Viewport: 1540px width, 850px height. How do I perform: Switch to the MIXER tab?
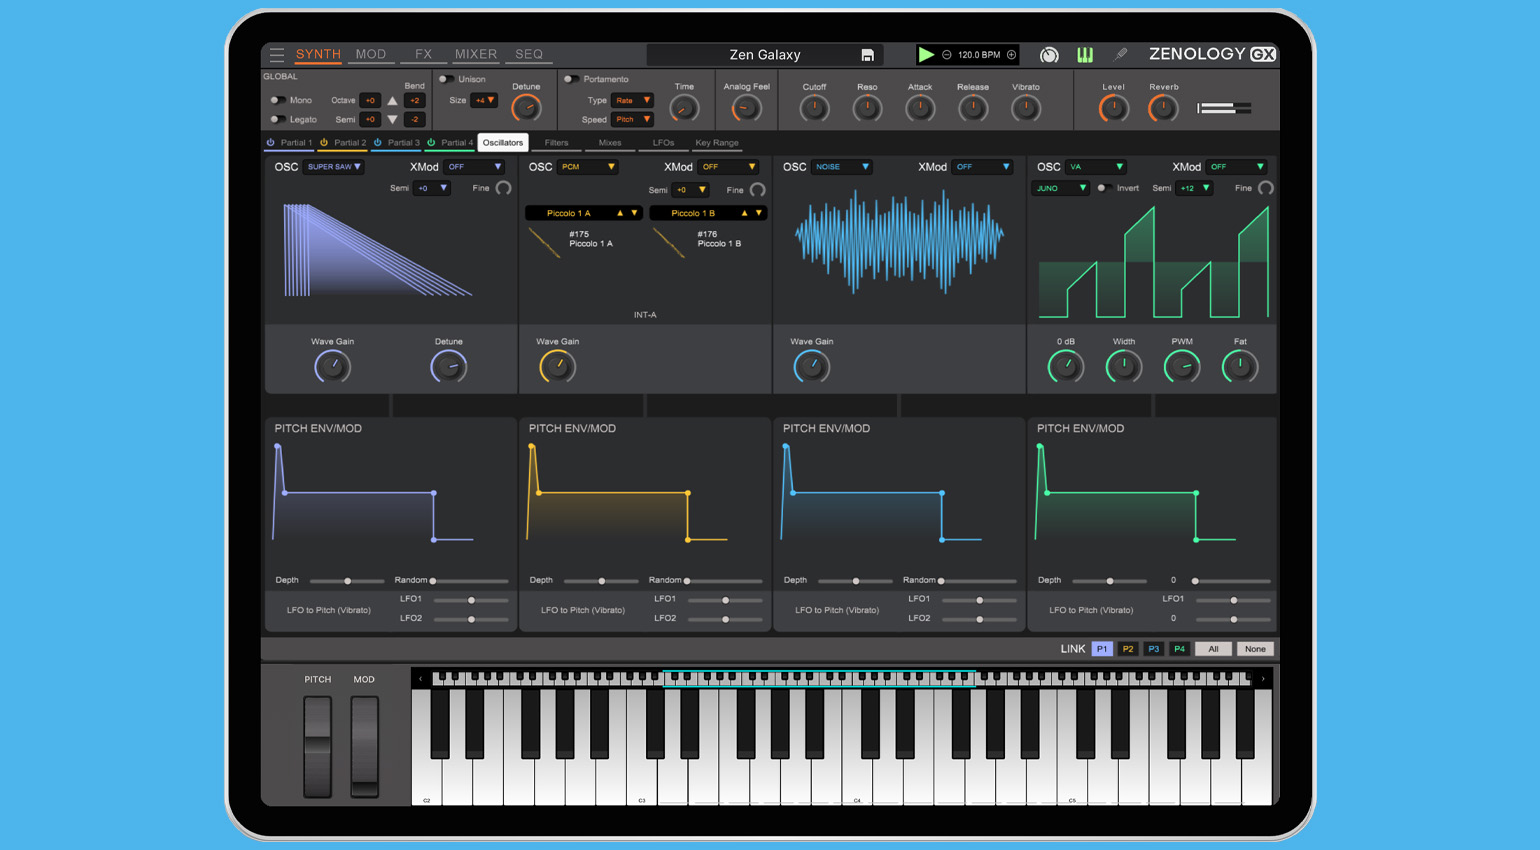475,55
